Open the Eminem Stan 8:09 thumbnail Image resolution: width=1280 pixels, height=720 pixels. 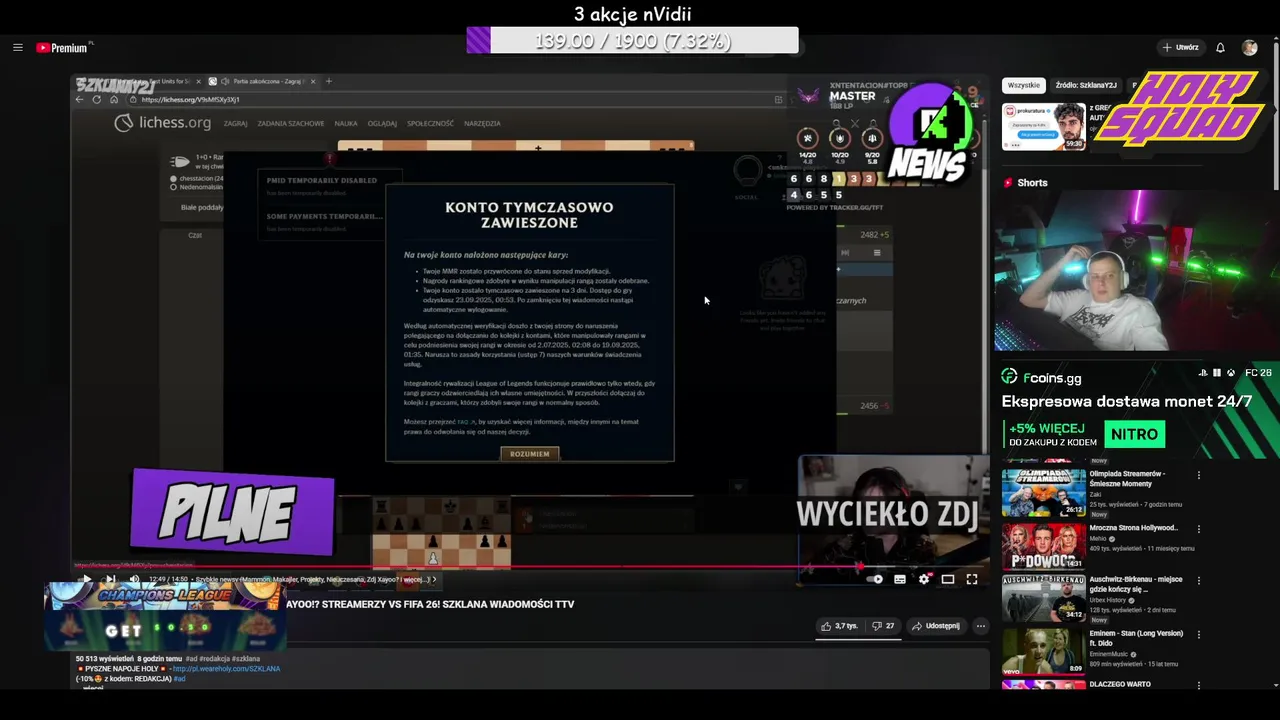click(x=1044, y=652)
